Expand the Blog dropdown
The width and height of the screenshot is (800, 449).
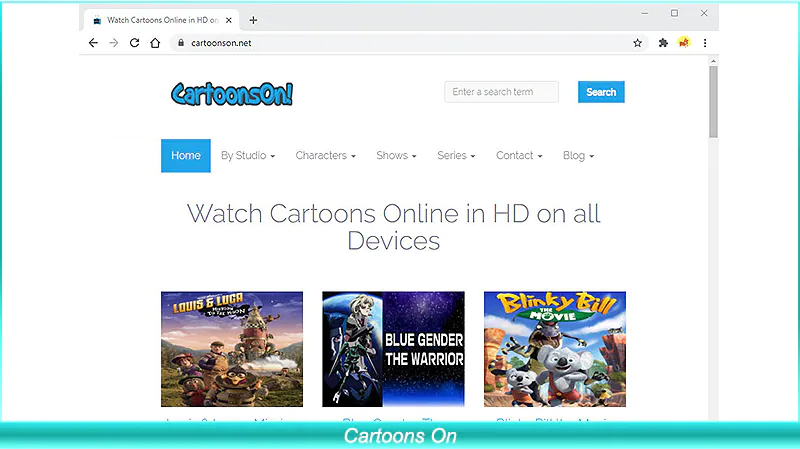(579, 156)
